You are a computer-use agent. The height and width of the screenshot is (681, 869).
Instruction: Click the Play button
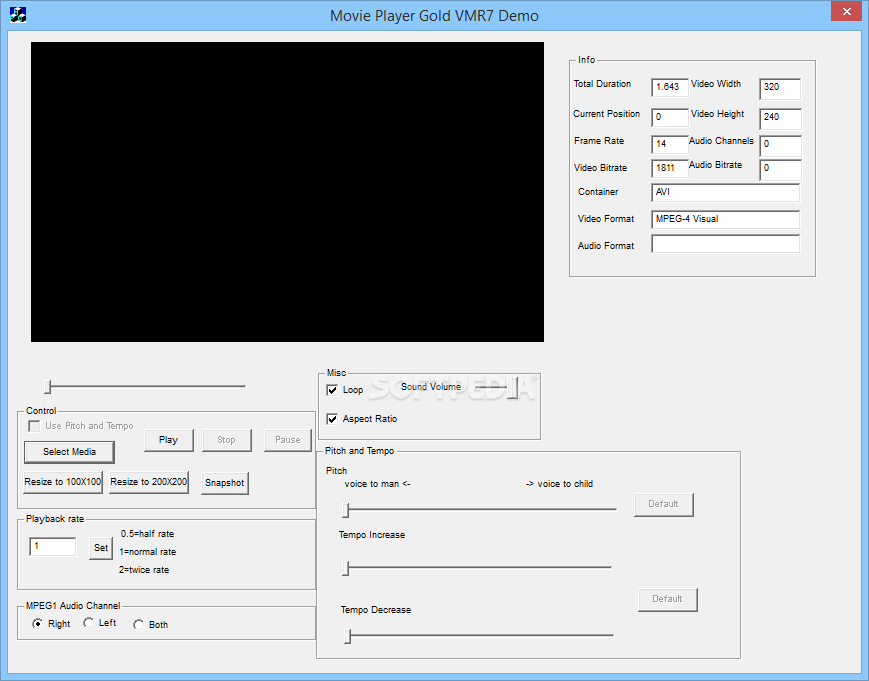tap(168, 440)
